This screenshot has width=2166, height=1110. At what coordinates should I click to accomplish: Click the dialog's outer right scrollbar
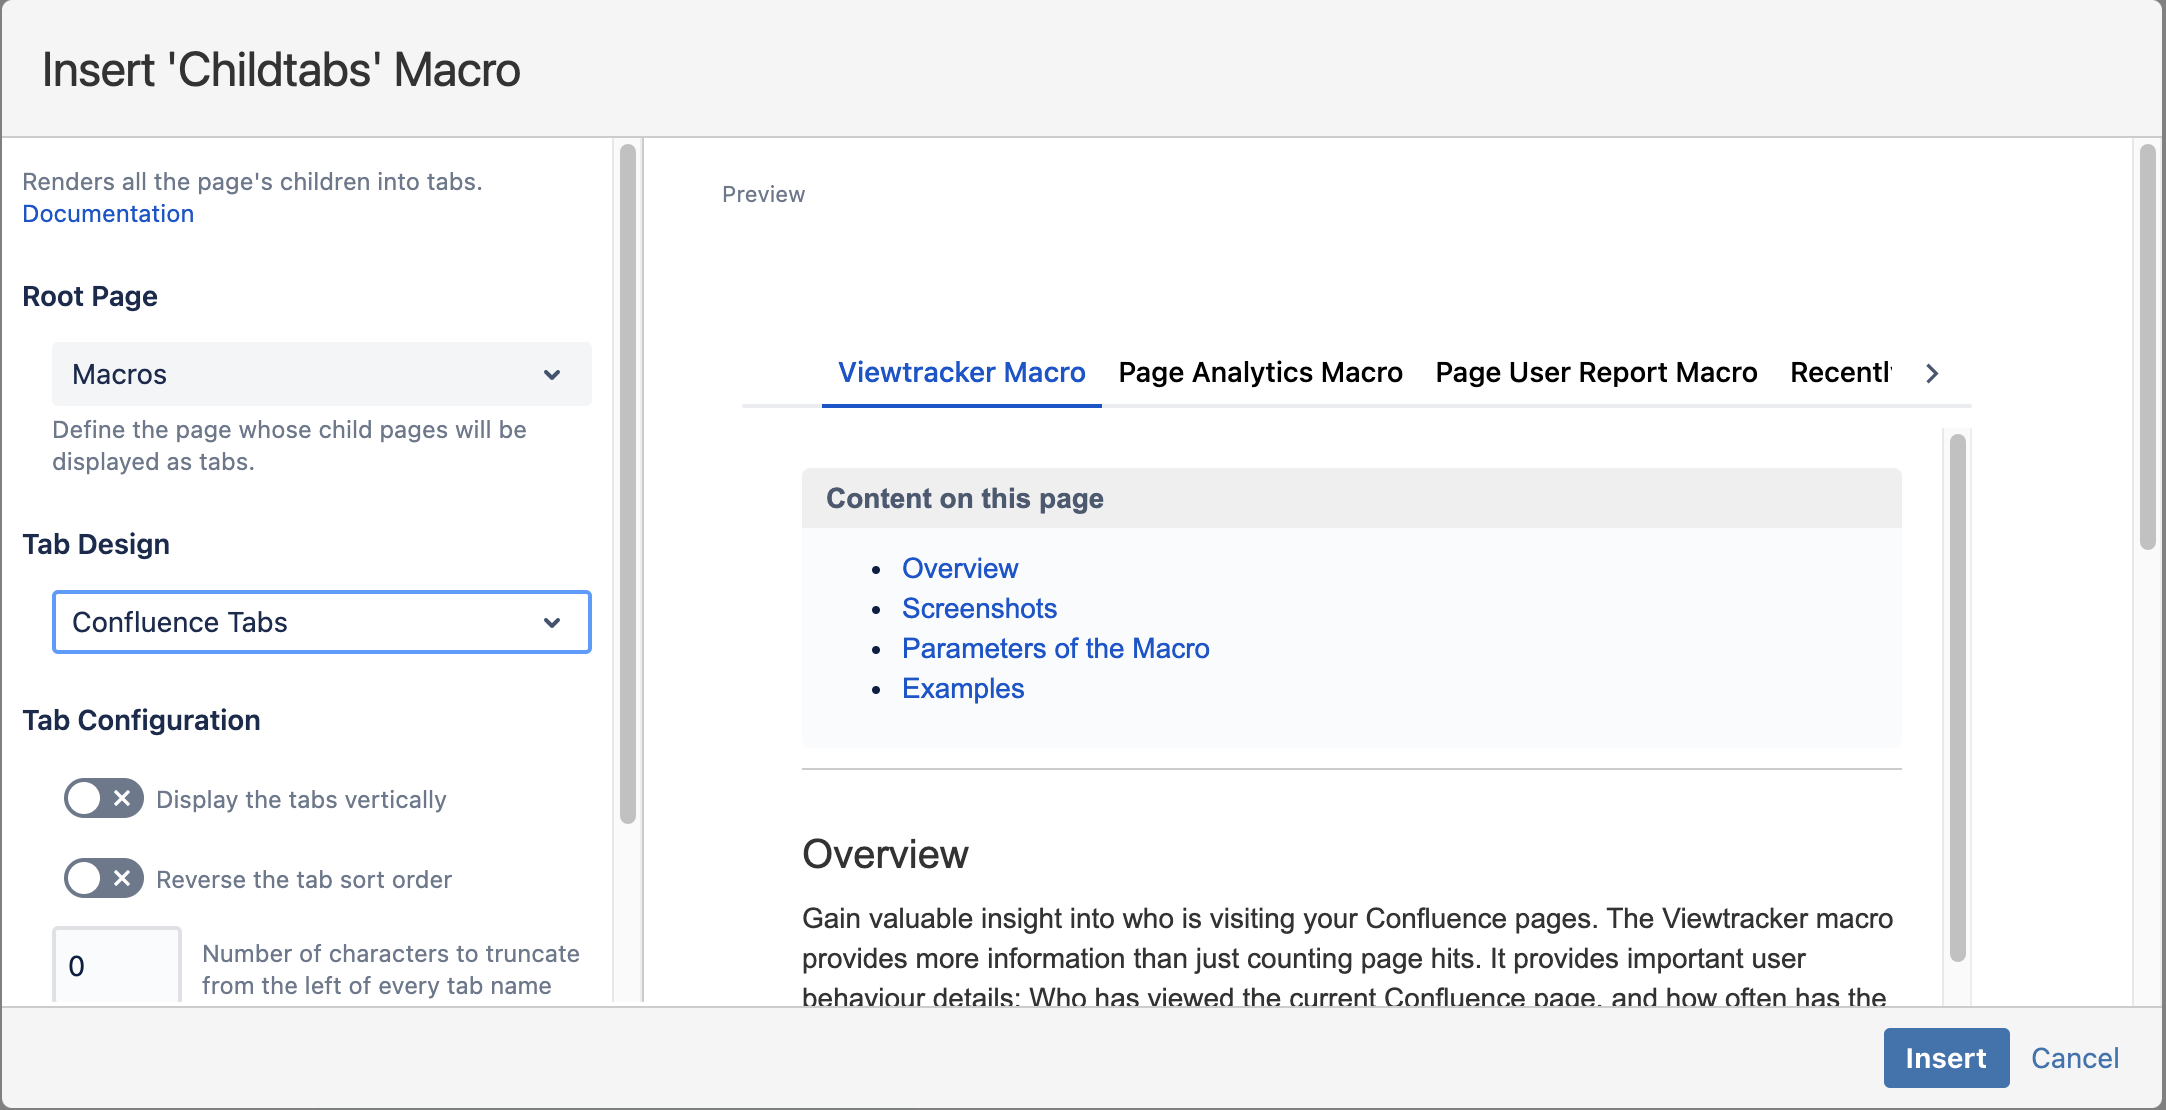pos(2147,346)
